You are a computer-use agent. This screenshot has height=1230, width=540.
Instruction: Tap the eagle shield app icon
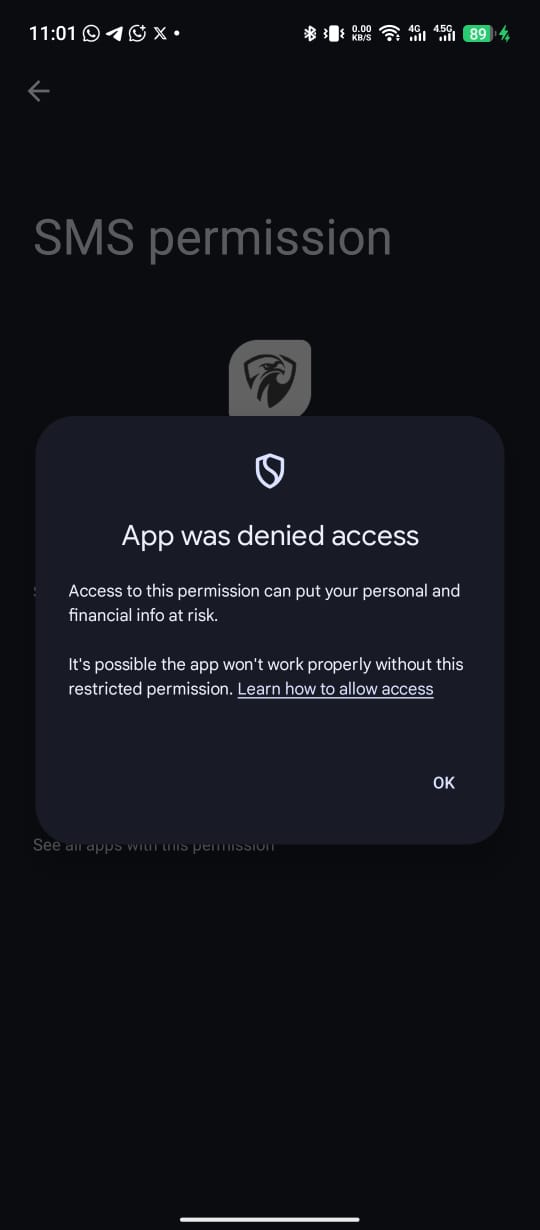(x=270, y=378)
